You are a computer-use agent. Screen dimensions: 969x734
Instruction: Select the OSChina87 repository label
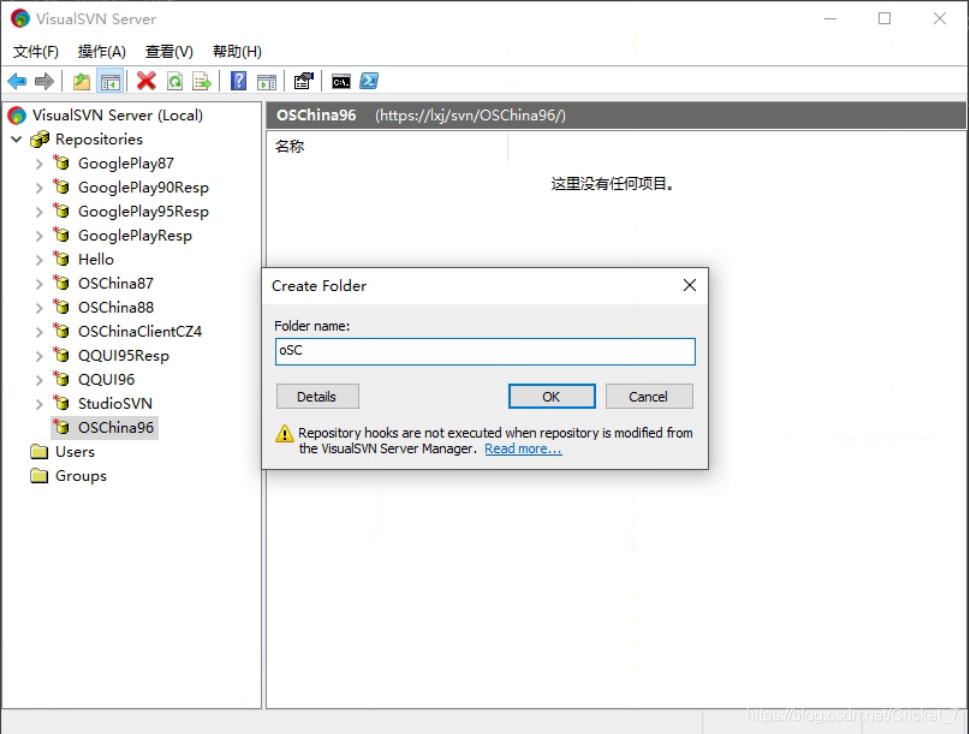click(116, 283)
